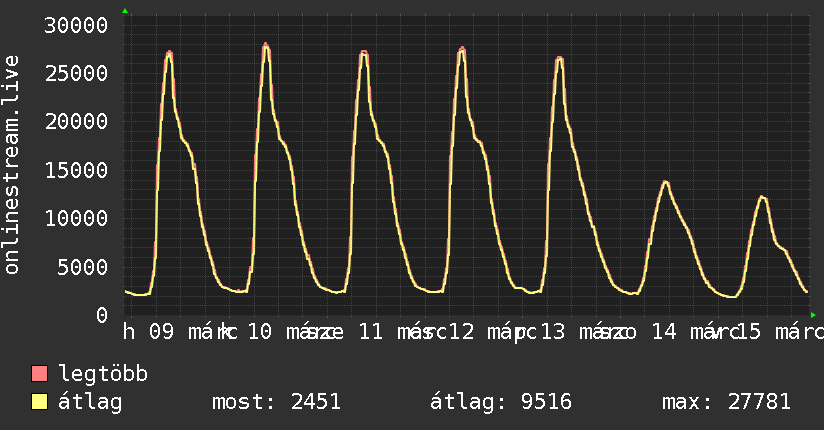
Task: Click the 14 date label on x-axis
Action: [664, 332]
